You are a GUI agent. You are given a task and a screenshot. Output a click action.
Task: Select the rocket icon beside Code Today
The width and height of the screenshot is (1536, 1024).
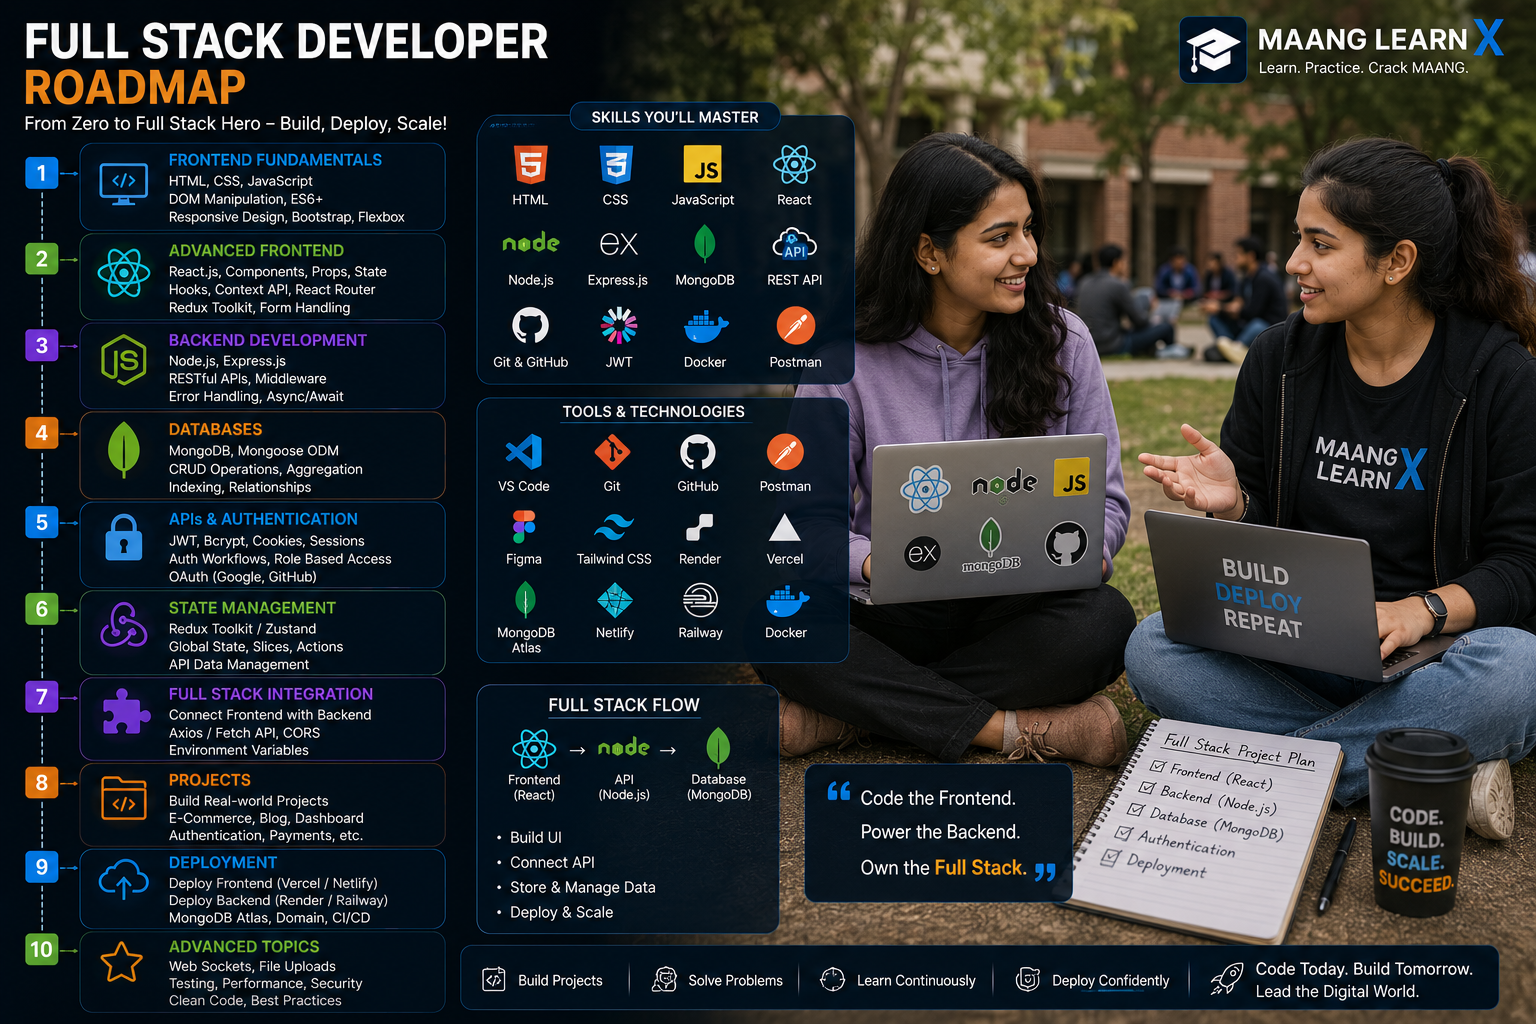(1227, 979)
